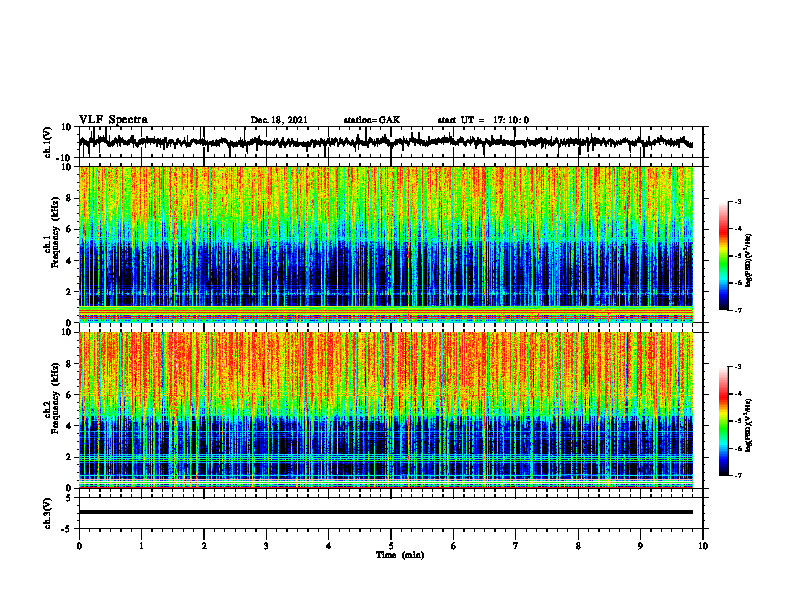Click time axis tick label '5'

[x=391, y=546]
